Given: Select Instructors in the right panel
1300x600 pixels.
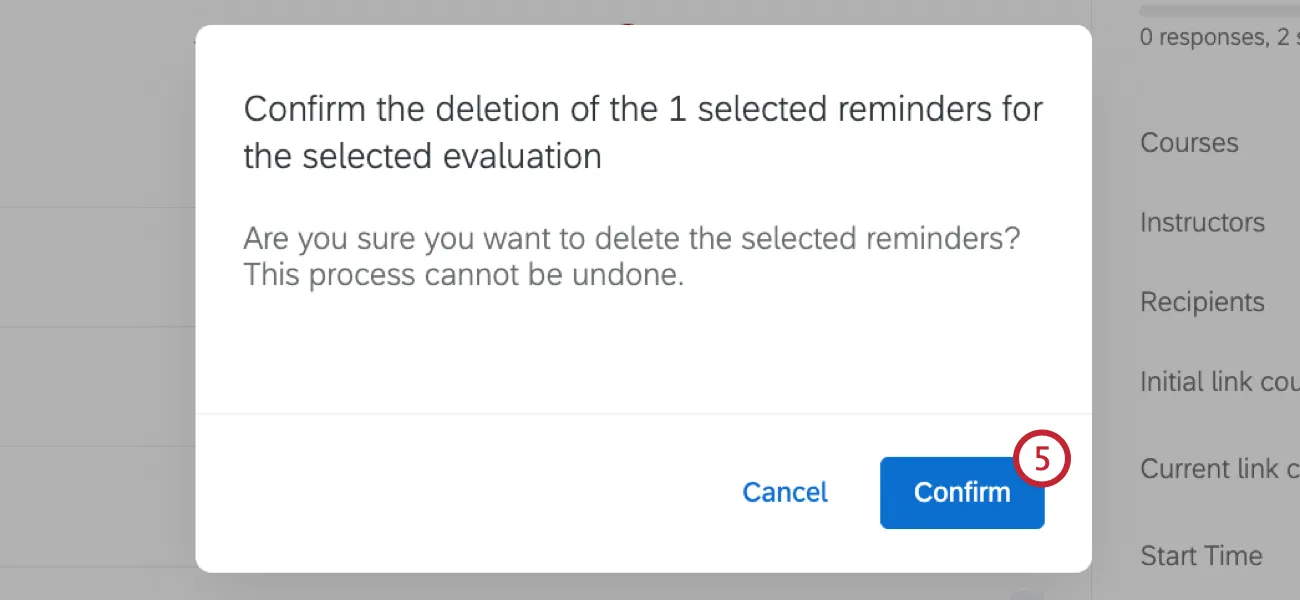Looking at the screenshot, I should click(x=1201, y=222).
